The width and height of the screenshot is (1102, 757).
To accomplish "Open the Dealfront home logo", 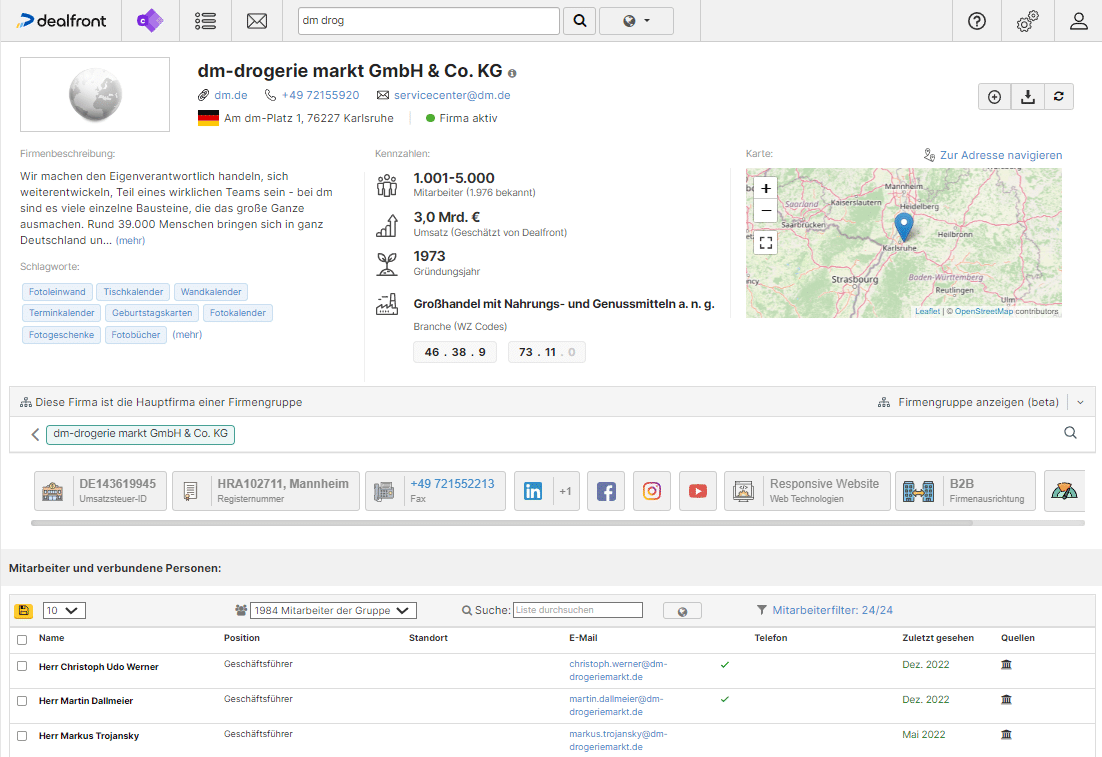I will 62,20.
